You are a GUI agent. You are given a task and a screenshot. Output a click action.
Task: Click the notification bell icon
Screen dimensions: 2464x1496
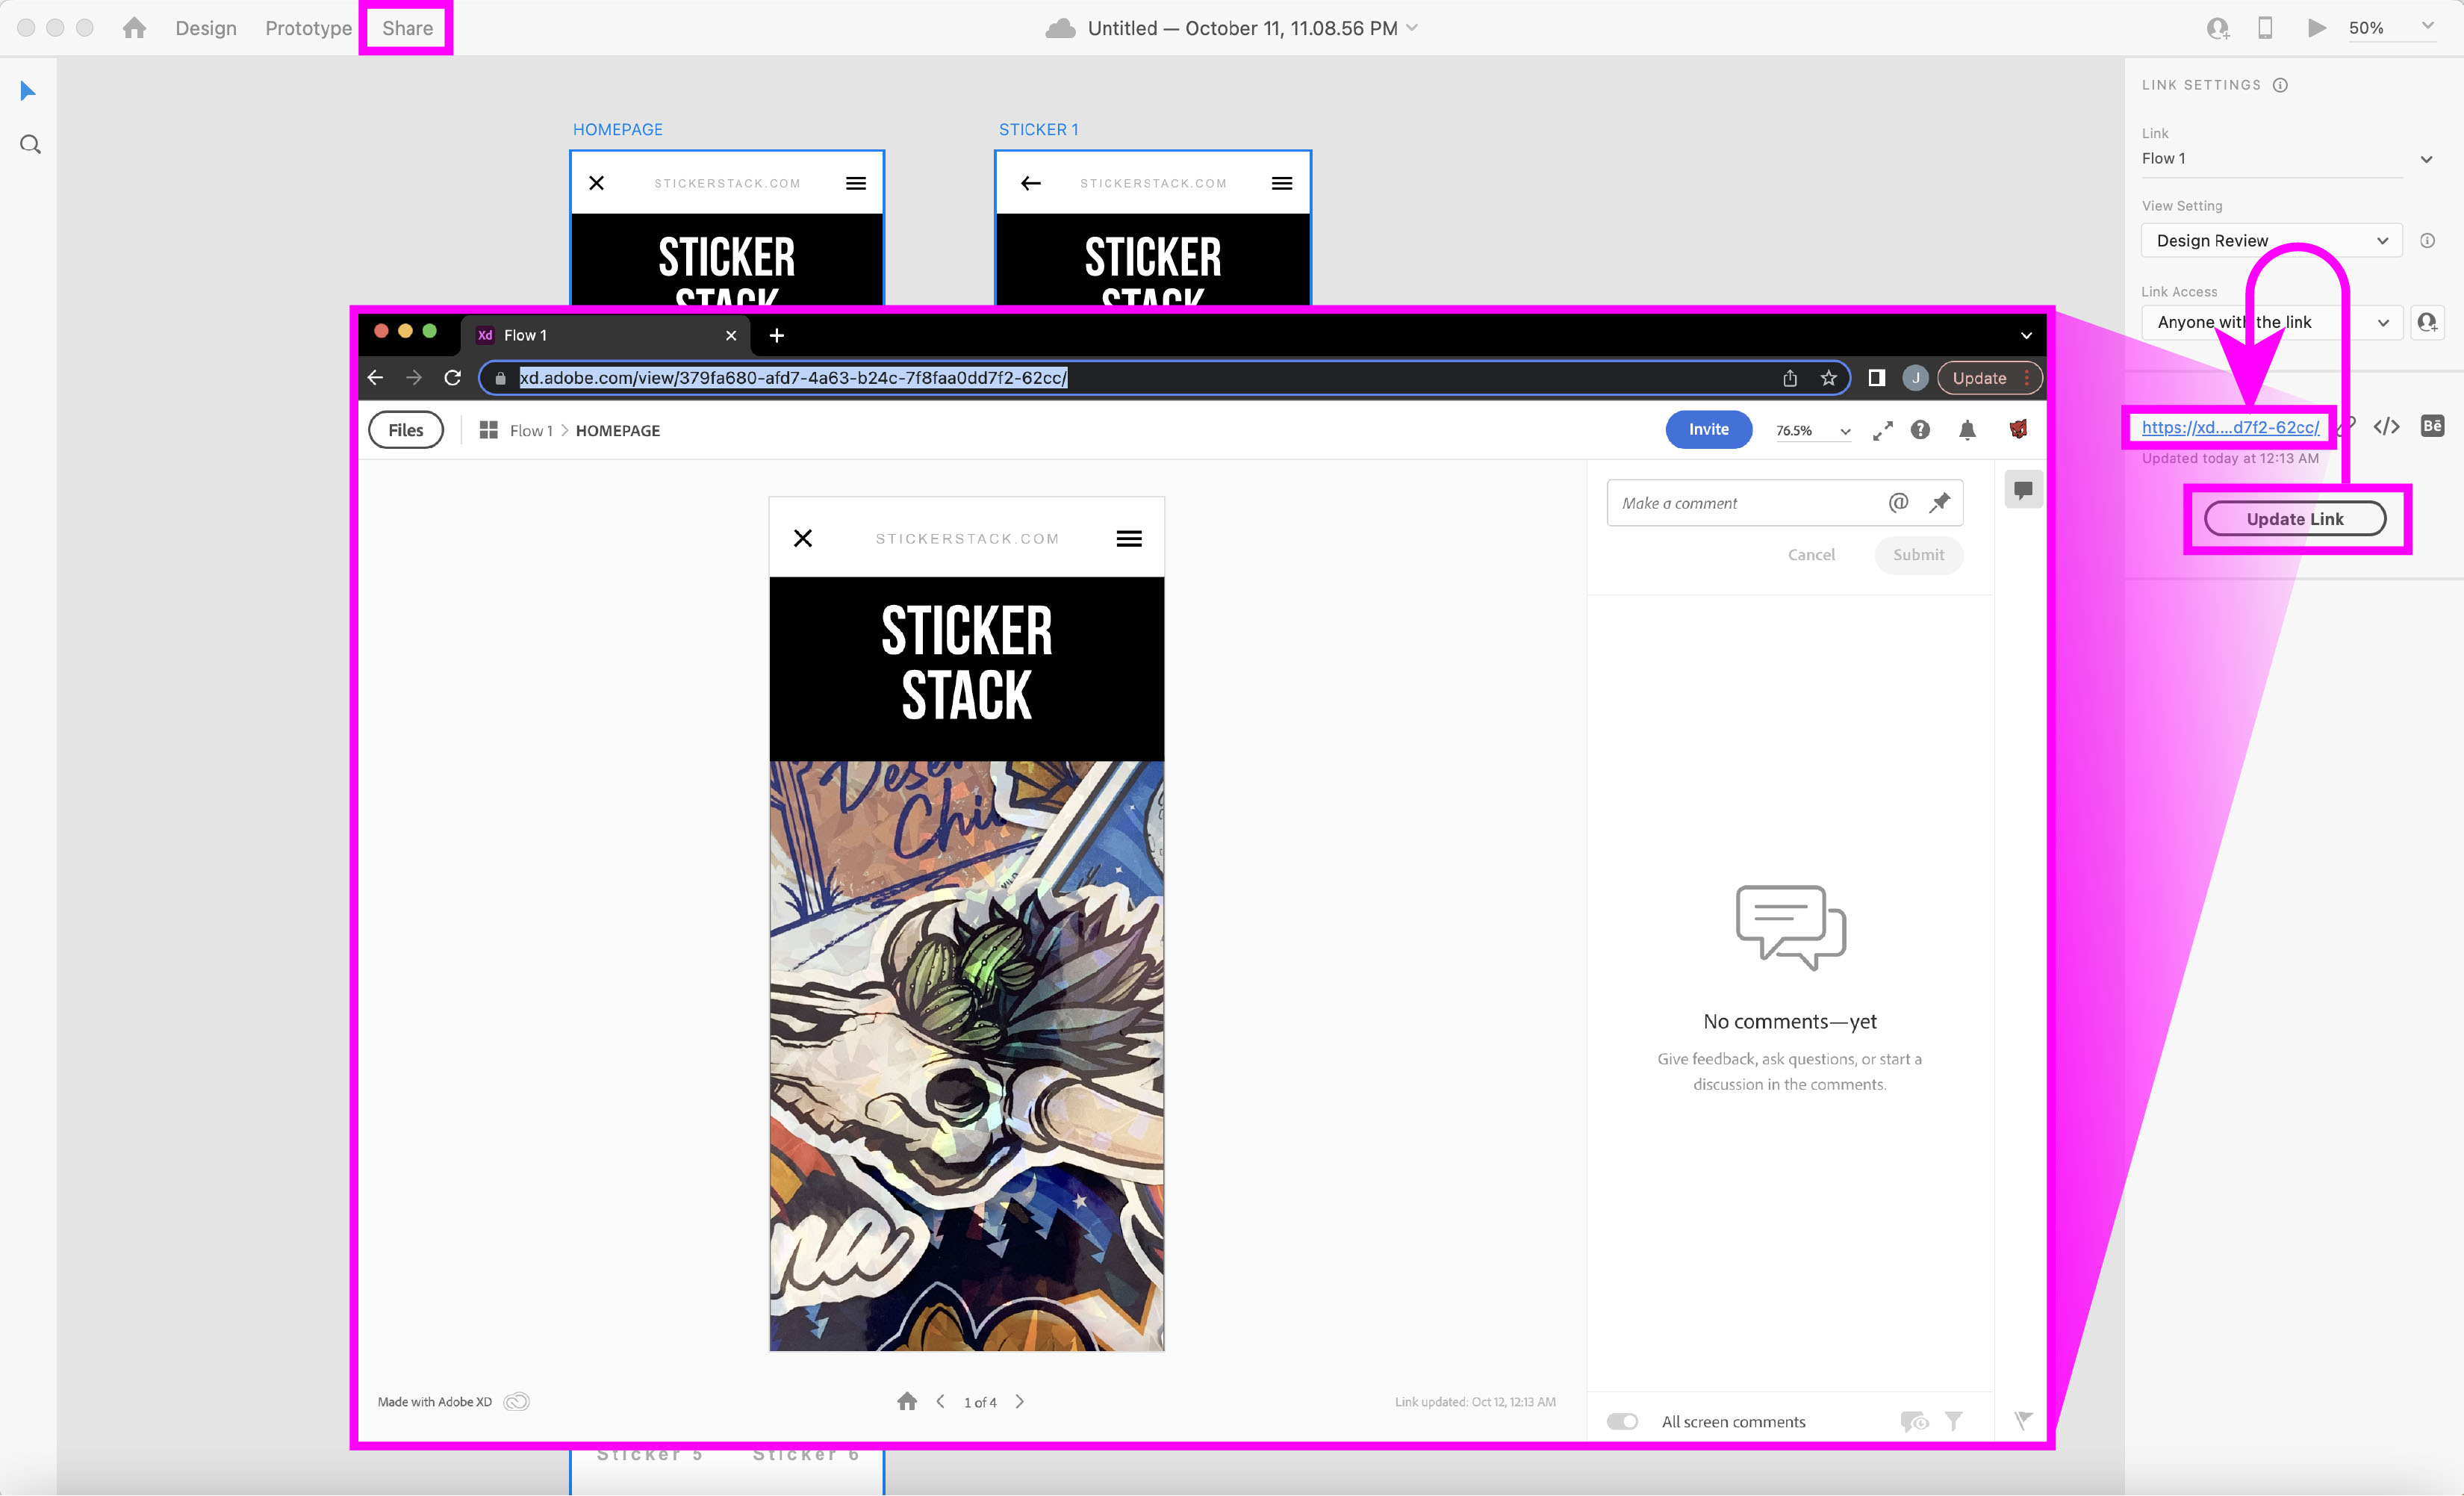(x=1967, y=430)
